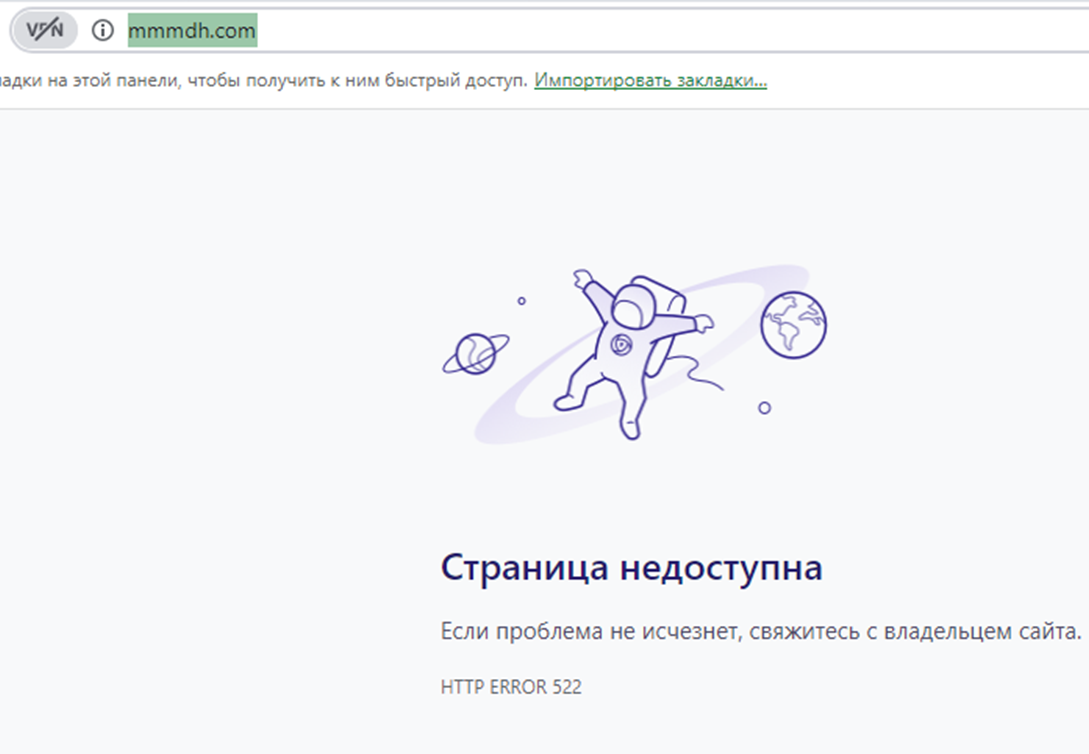Screen dimensions: 1089x754
Task: Click the small circle below Earth
Action: (764, 408)
